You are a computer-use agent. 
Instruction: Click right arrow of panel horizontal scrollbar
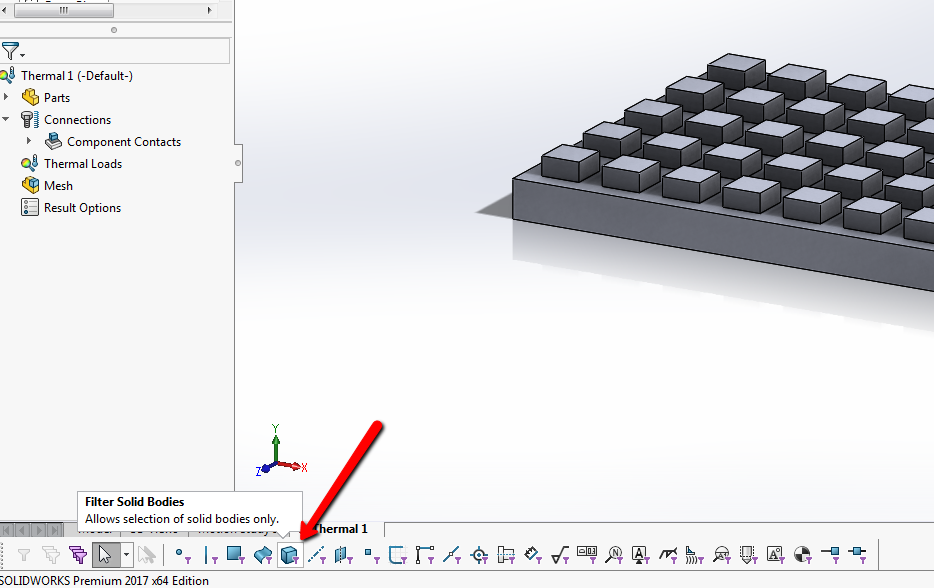(x=209, y=10)
